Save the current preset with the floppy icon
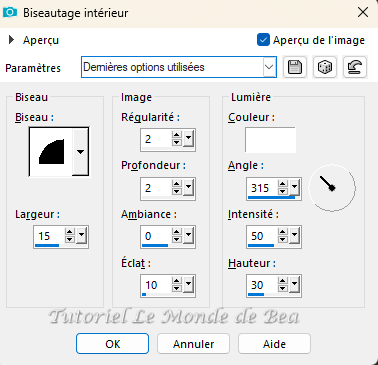Screen dimensions: 378x365 [295, 67]
